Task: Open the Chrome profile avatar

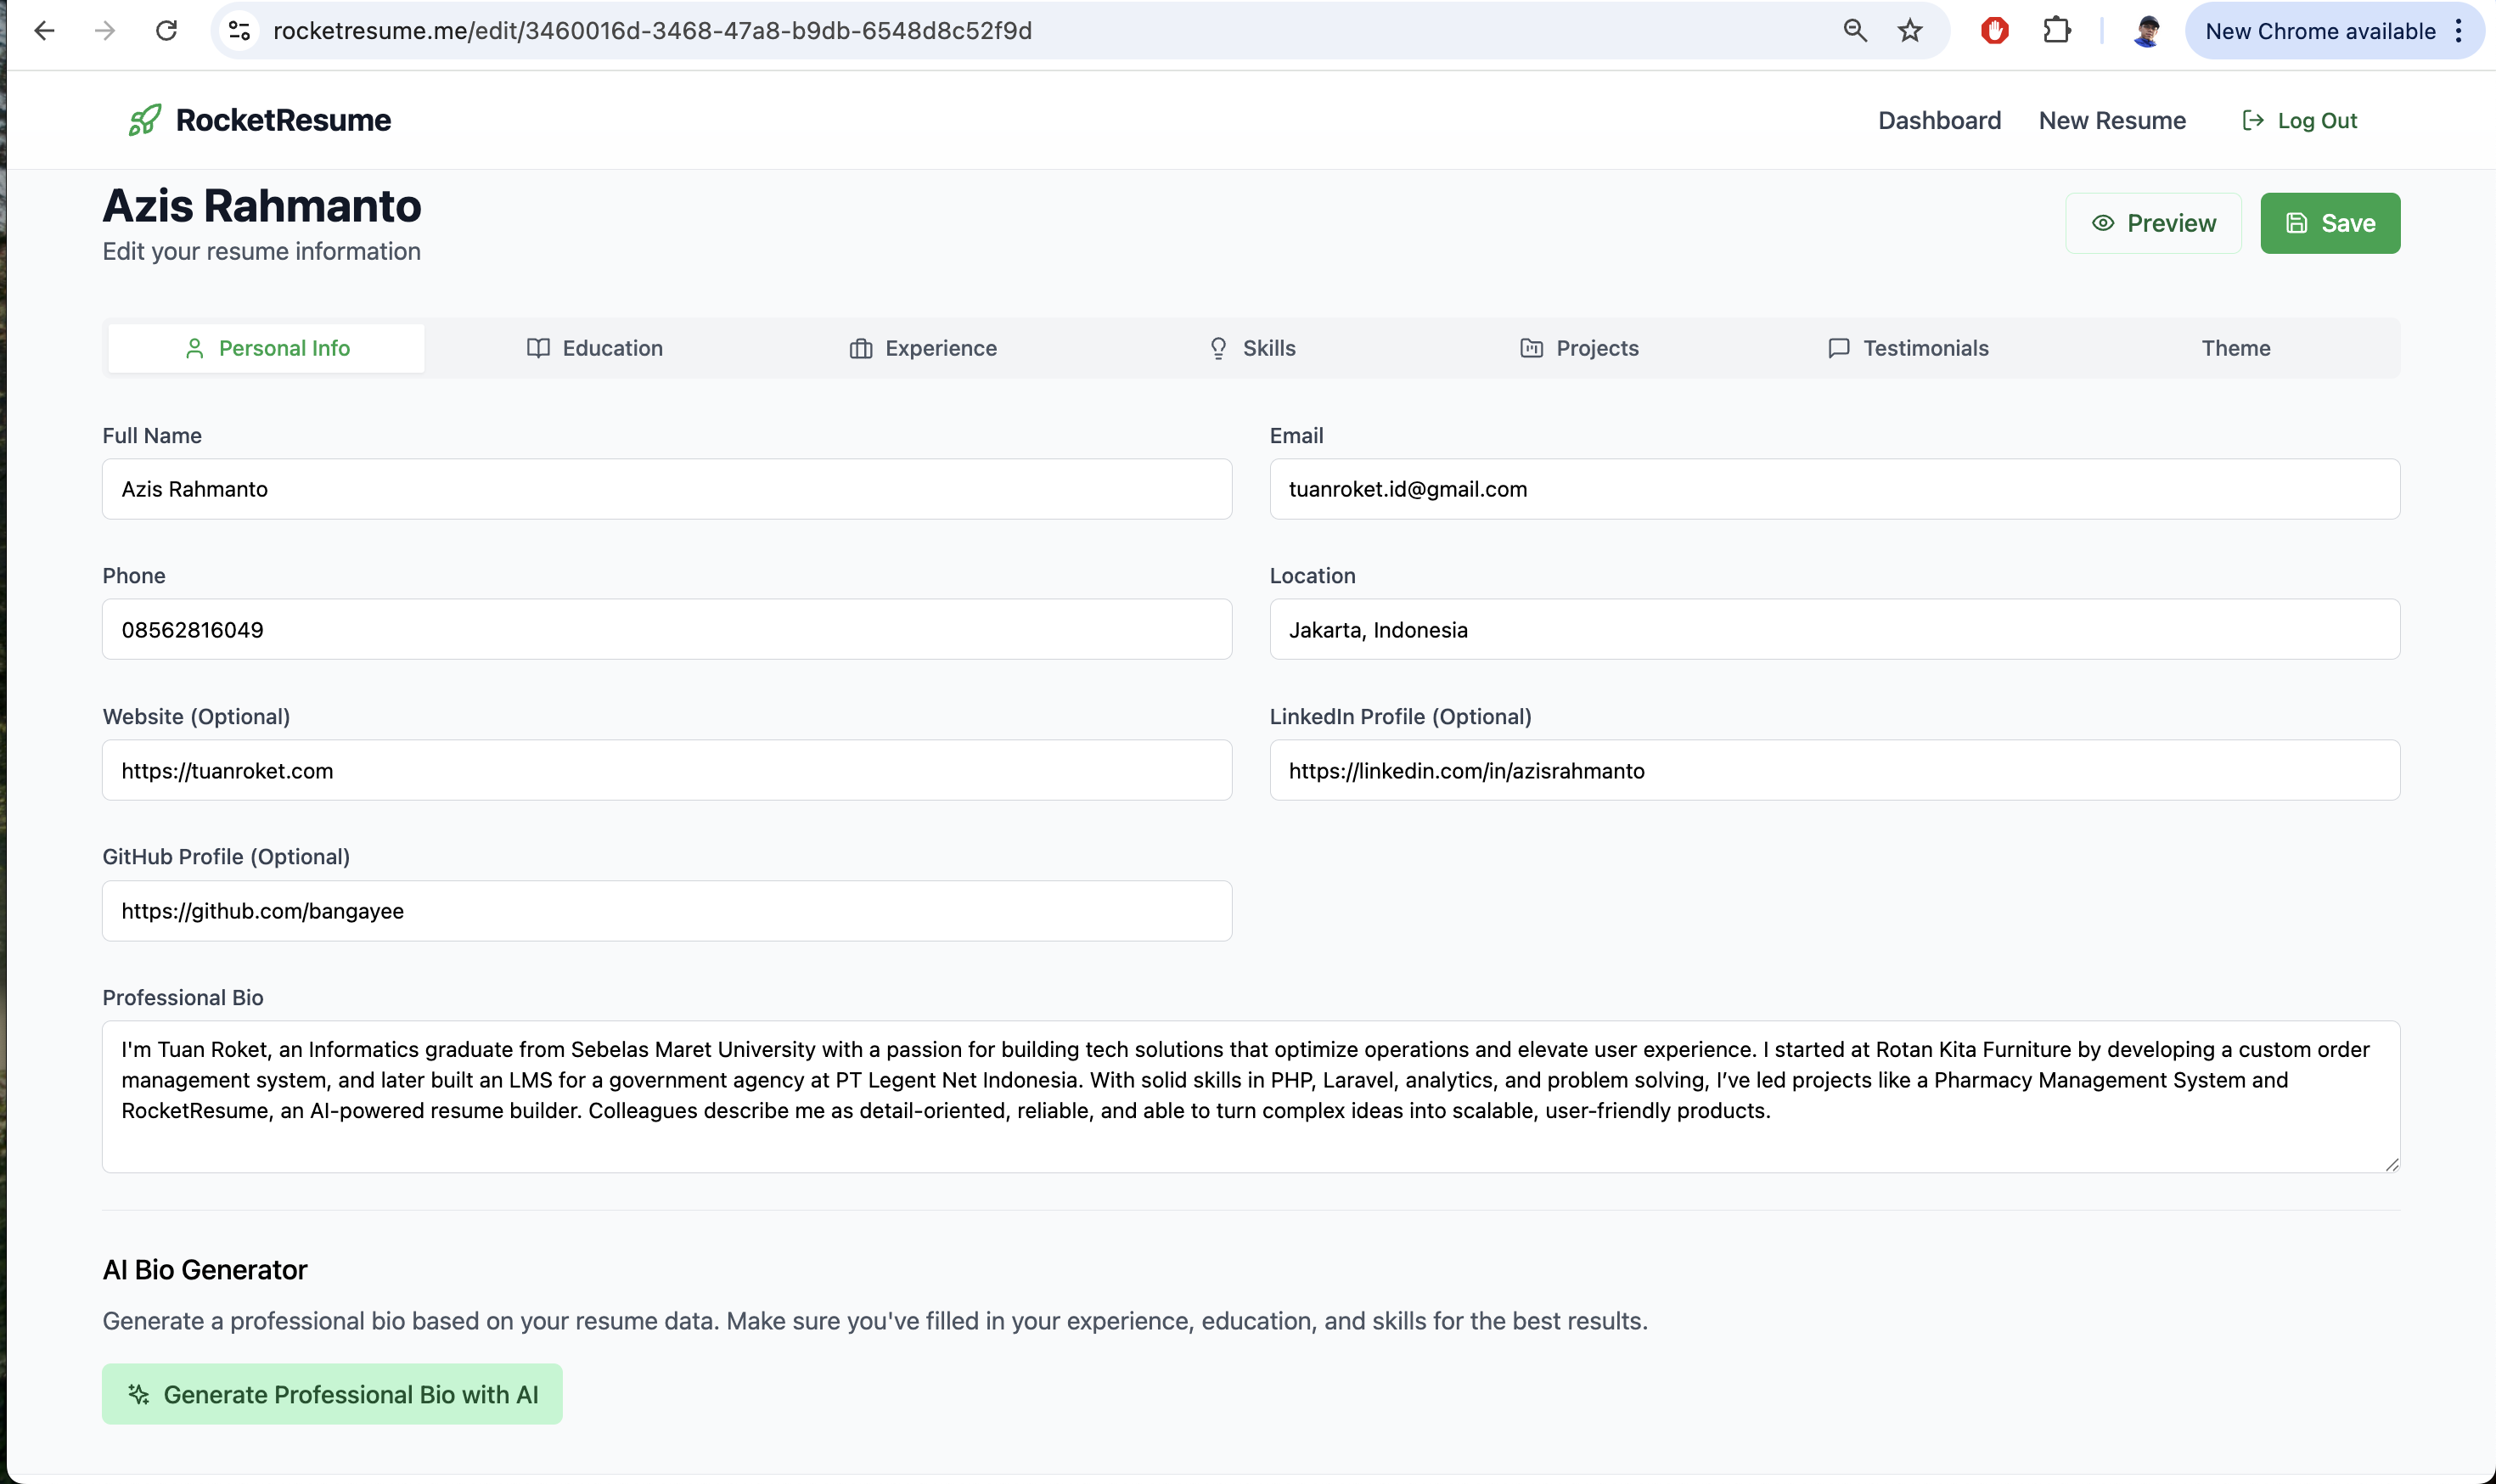Action: point(2146,31)
